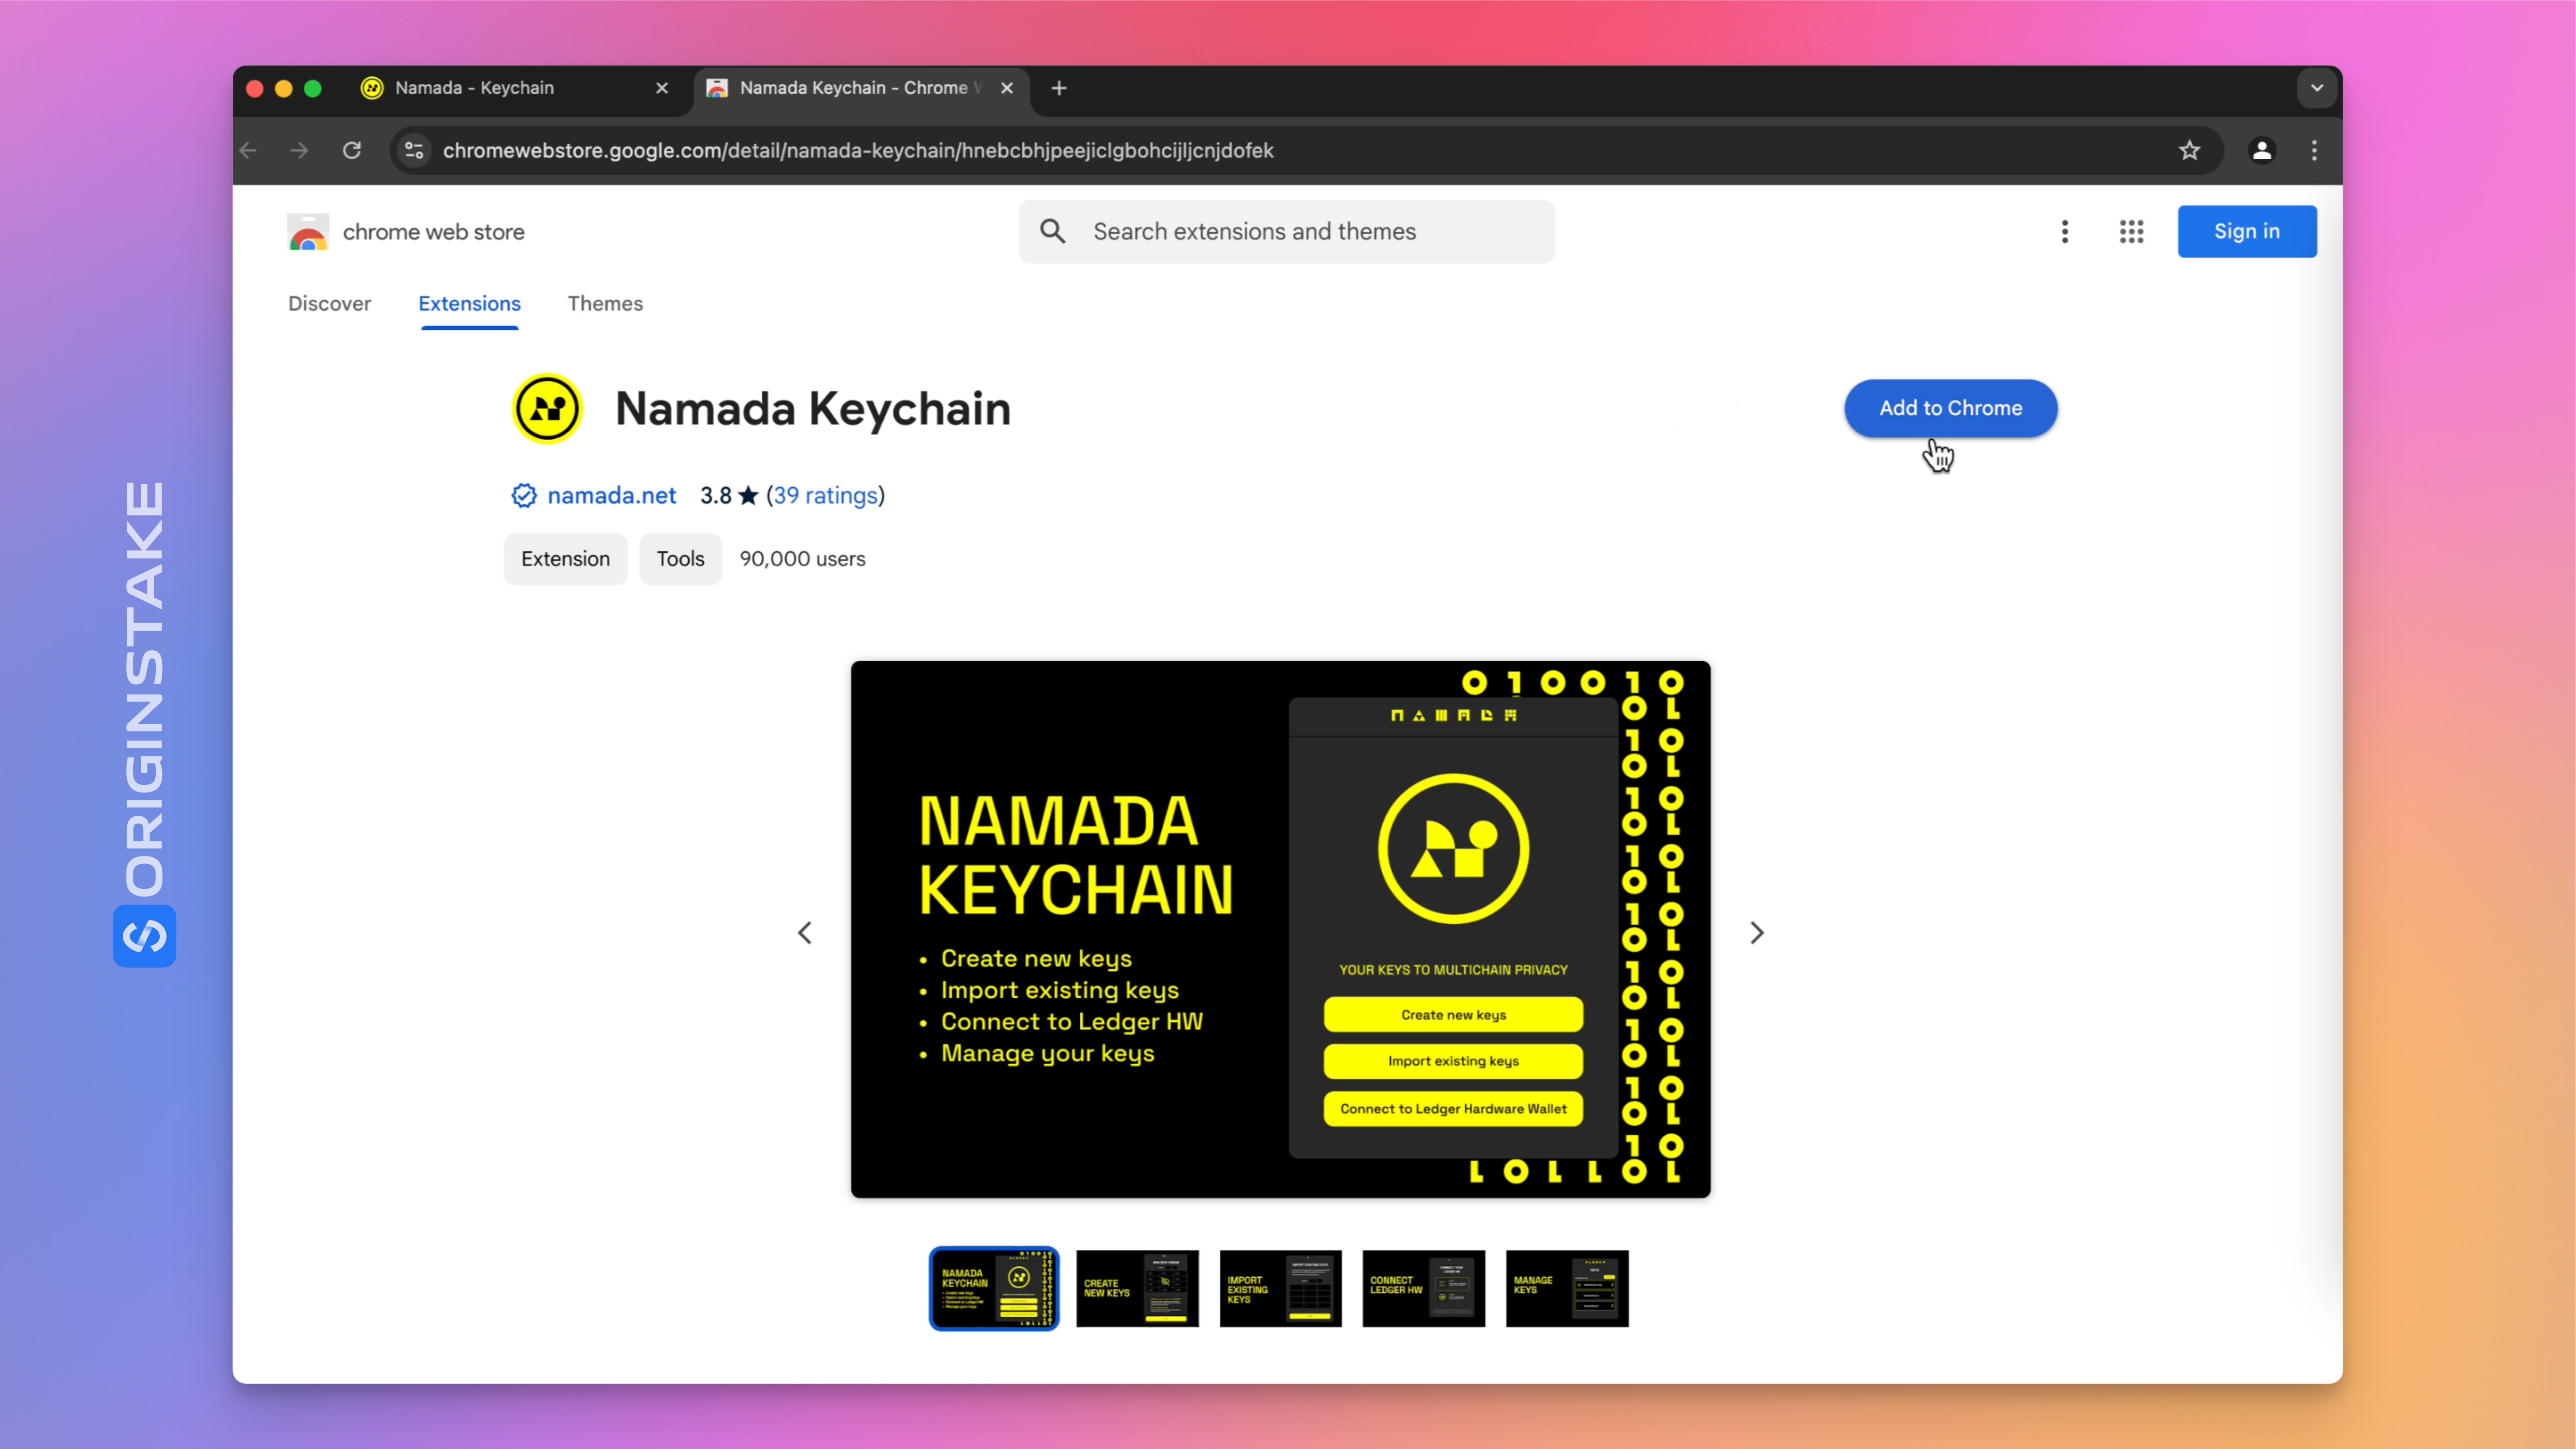This screenshot has width=2576, height=1449.
Task: Open the web store more options menu
Action: [x=2065, y=232]
